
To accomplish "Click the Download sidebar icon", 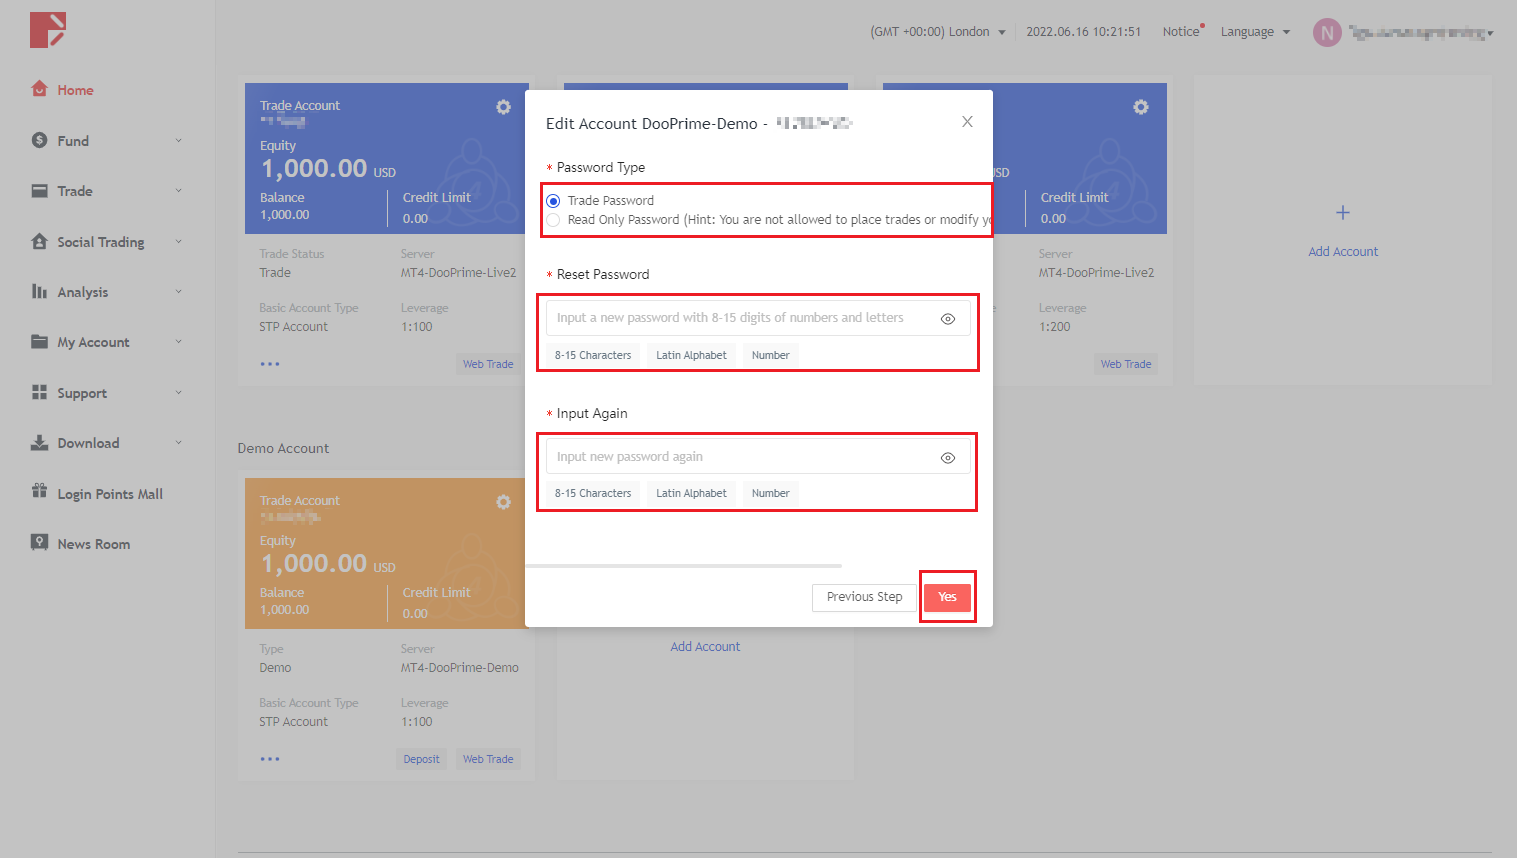I will pyautogui.click(x=39, y=442).
